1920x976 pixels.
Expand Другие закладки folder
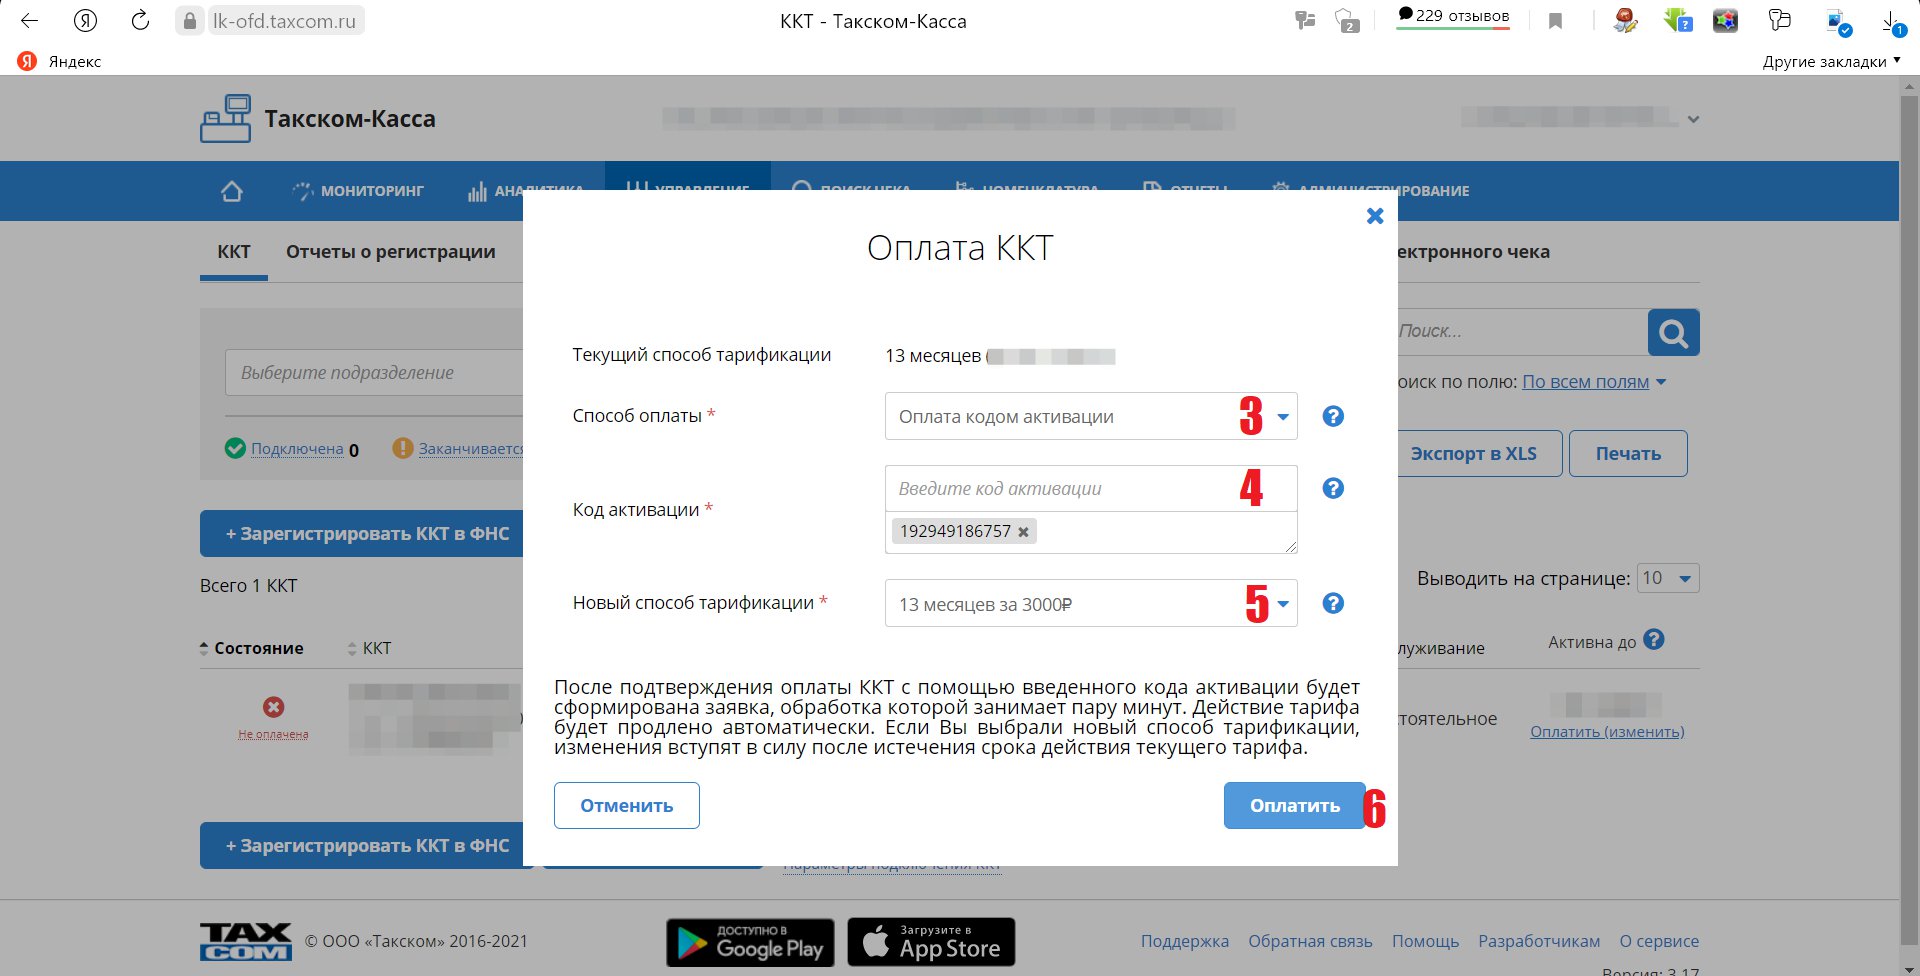pos(1831,61)
